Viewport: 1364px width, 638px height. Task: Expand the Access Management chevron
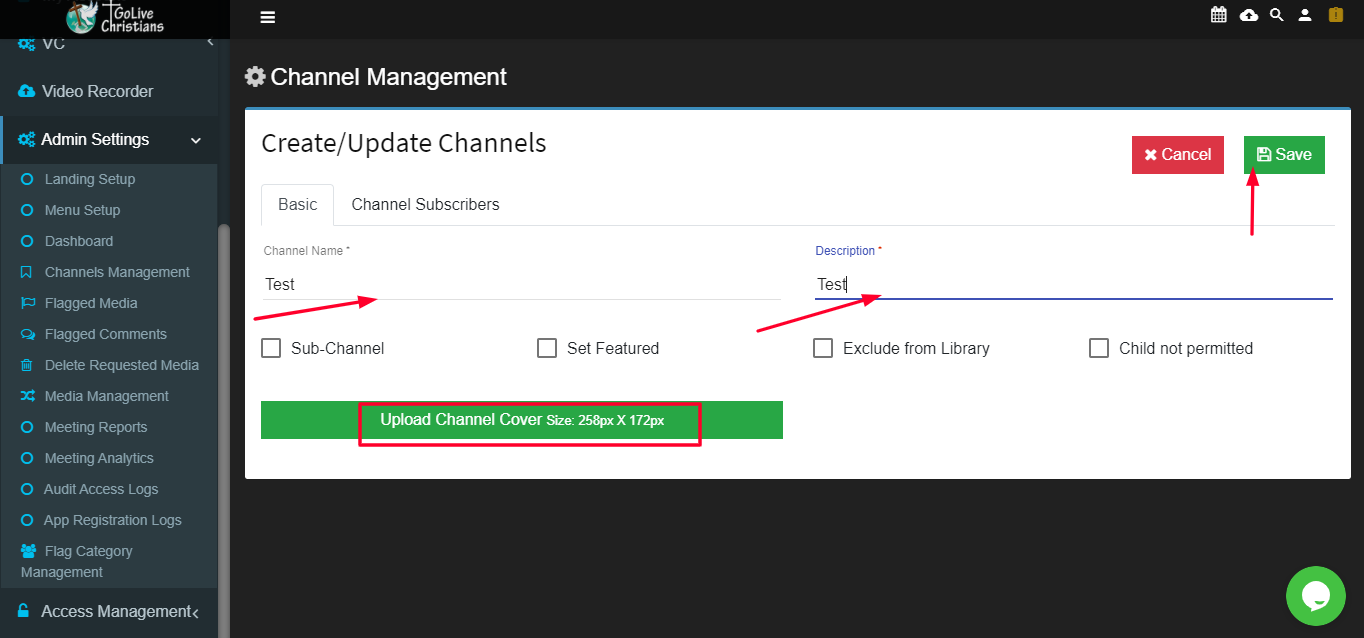[196, 612]
